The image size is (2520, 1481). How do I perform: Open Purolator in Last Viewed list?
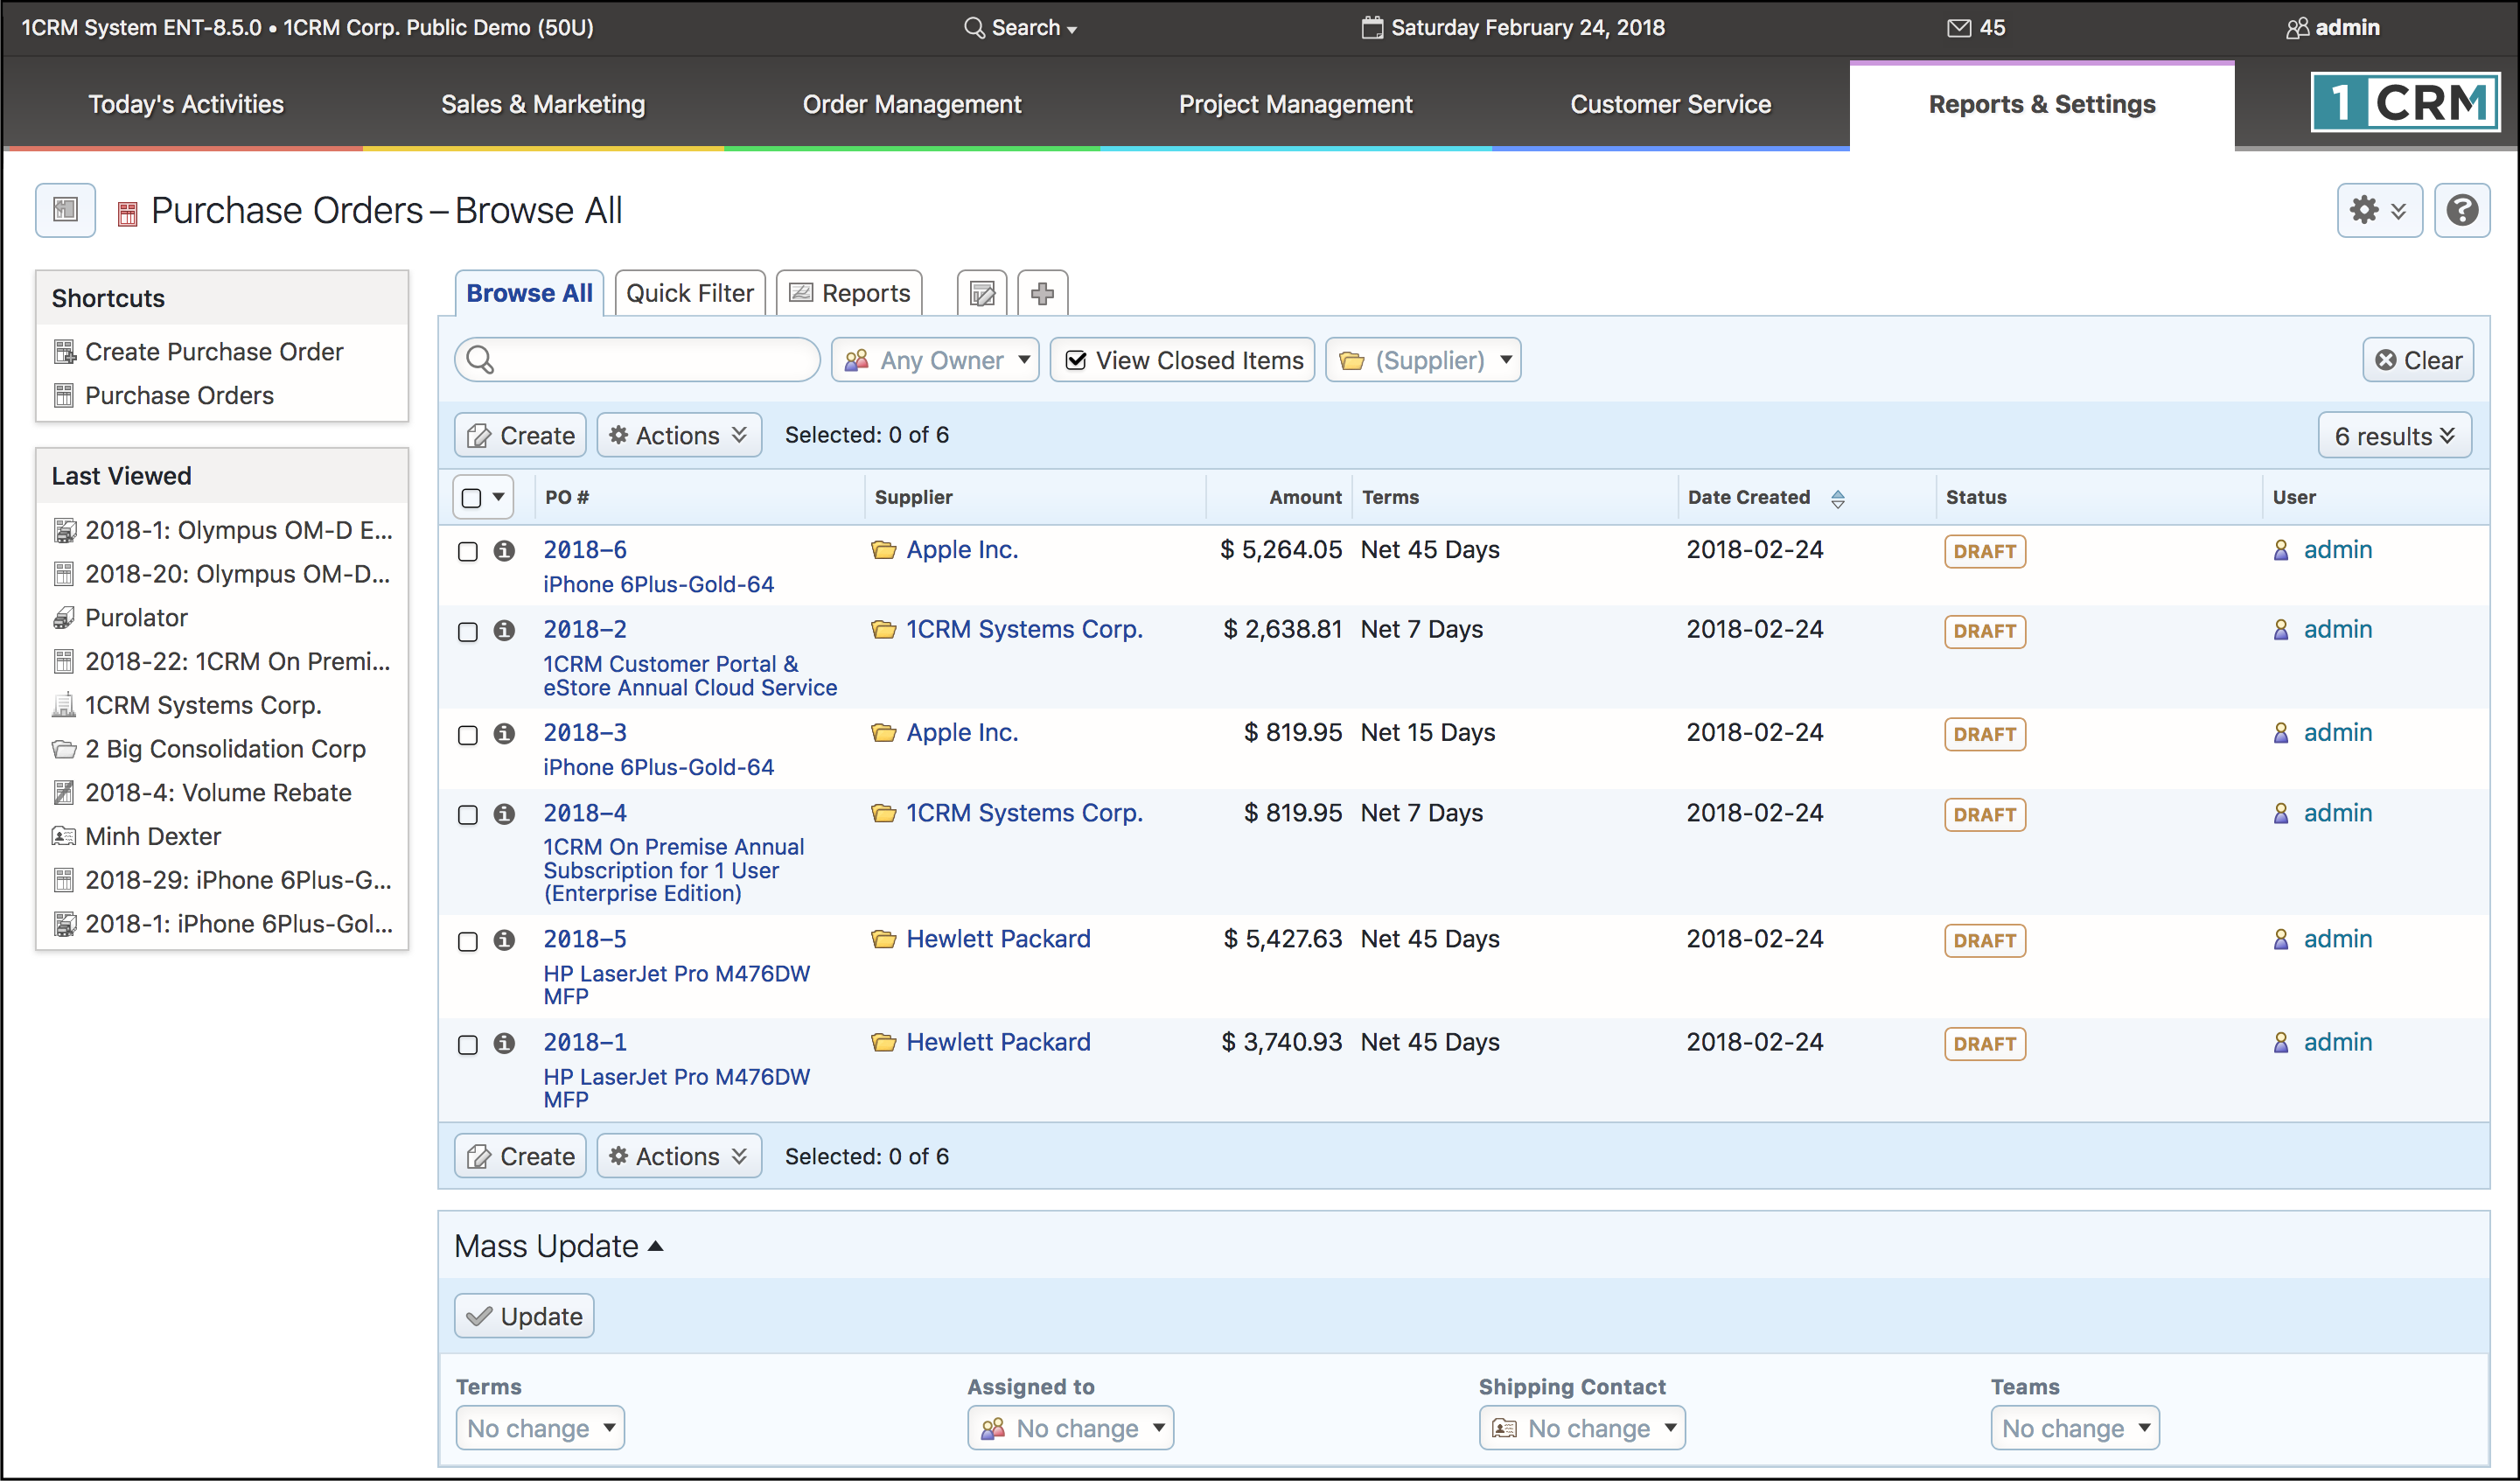(x=136, y=617)
